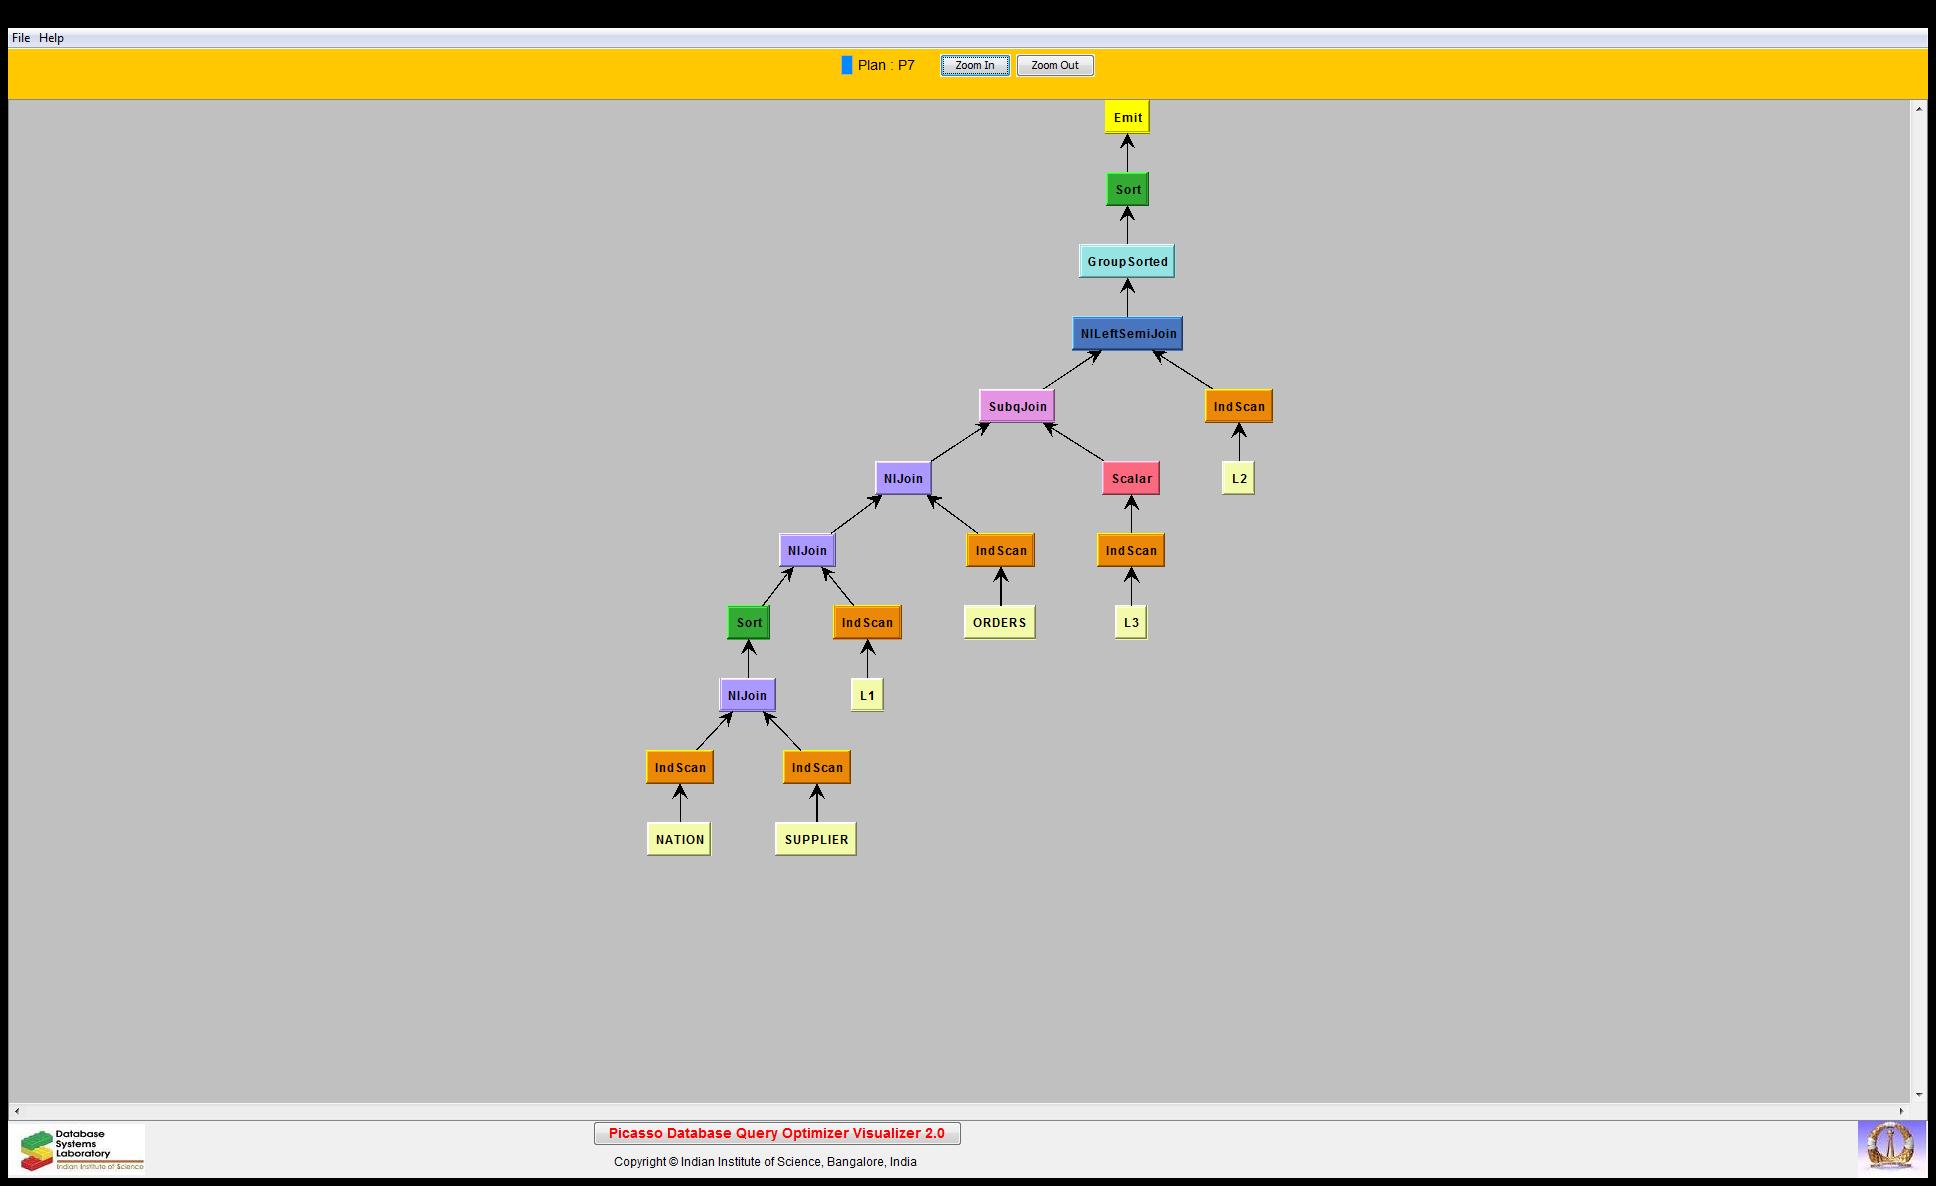
Task: Click the horizontal scrollbar right arrow
Action: click(1901, 1111)
